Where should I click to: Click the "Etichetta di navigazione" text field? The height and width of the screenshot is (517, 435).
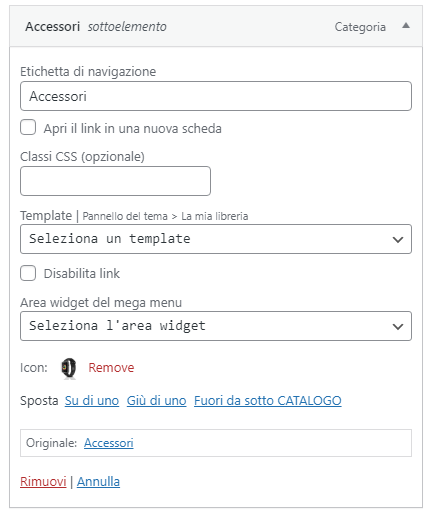[216, 96]
